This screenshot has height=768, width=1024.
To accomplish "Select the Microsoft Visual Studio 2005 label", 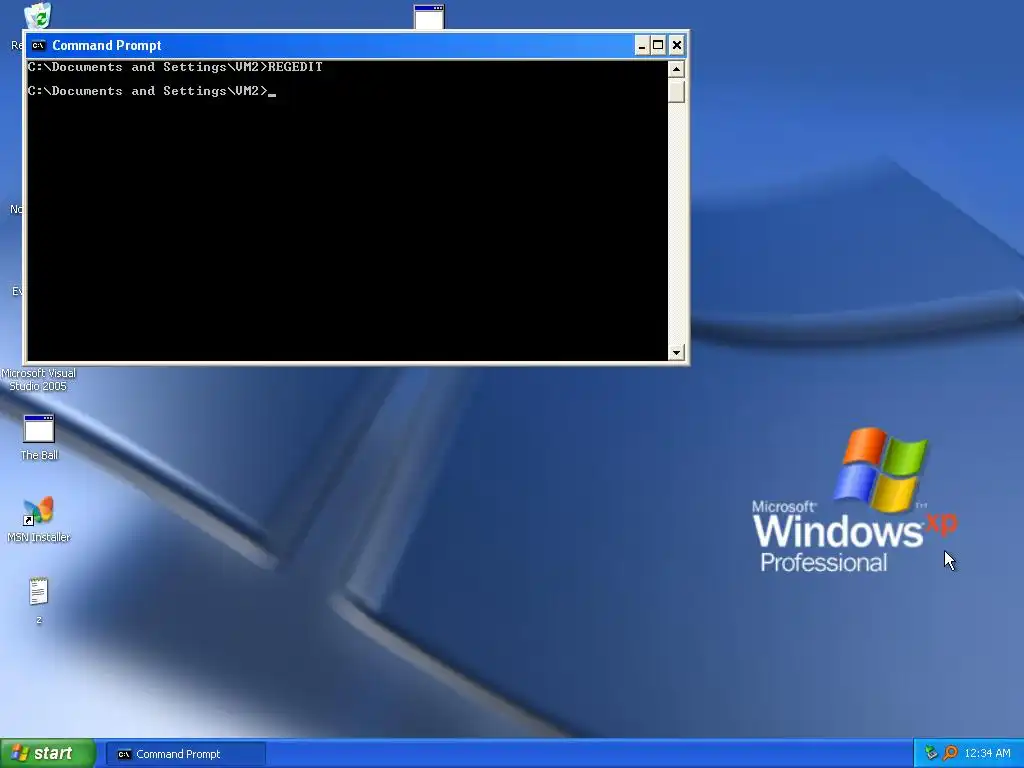I will 39,379.
